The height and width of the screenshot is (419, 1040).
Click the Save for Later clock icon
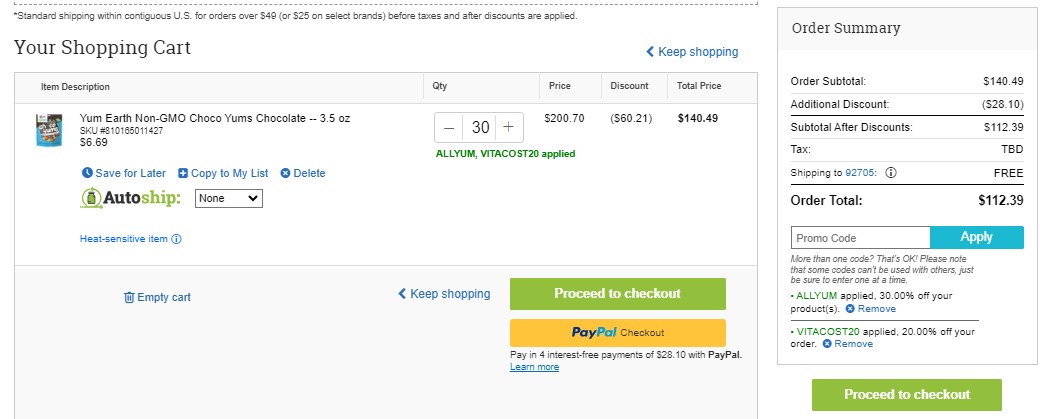87,173
